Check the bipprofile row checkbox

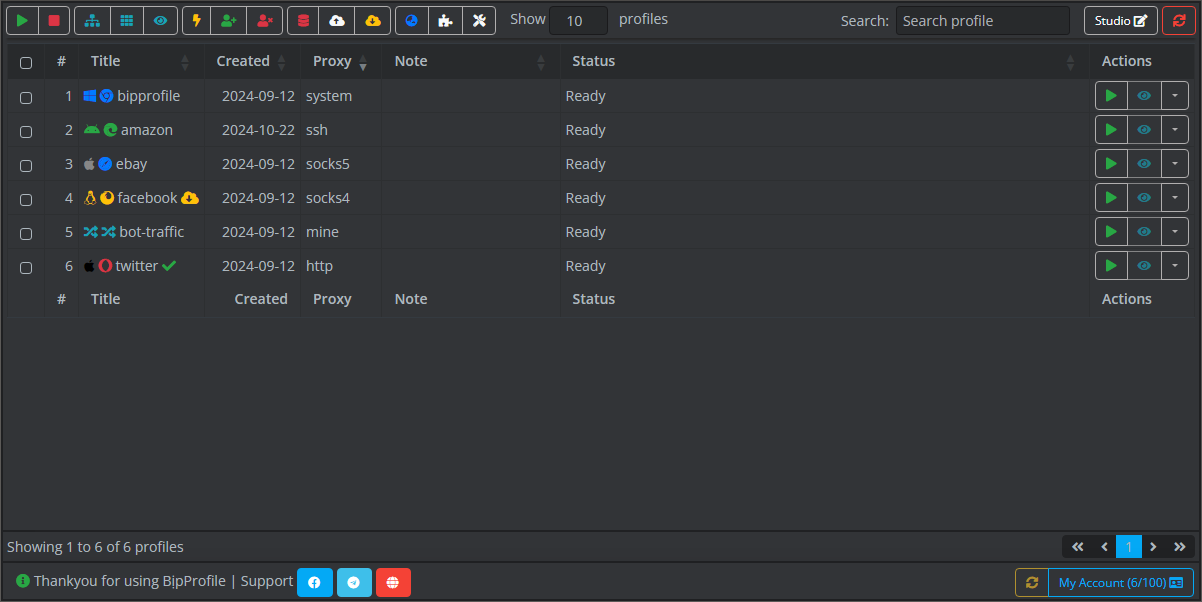tap(26, 98)
